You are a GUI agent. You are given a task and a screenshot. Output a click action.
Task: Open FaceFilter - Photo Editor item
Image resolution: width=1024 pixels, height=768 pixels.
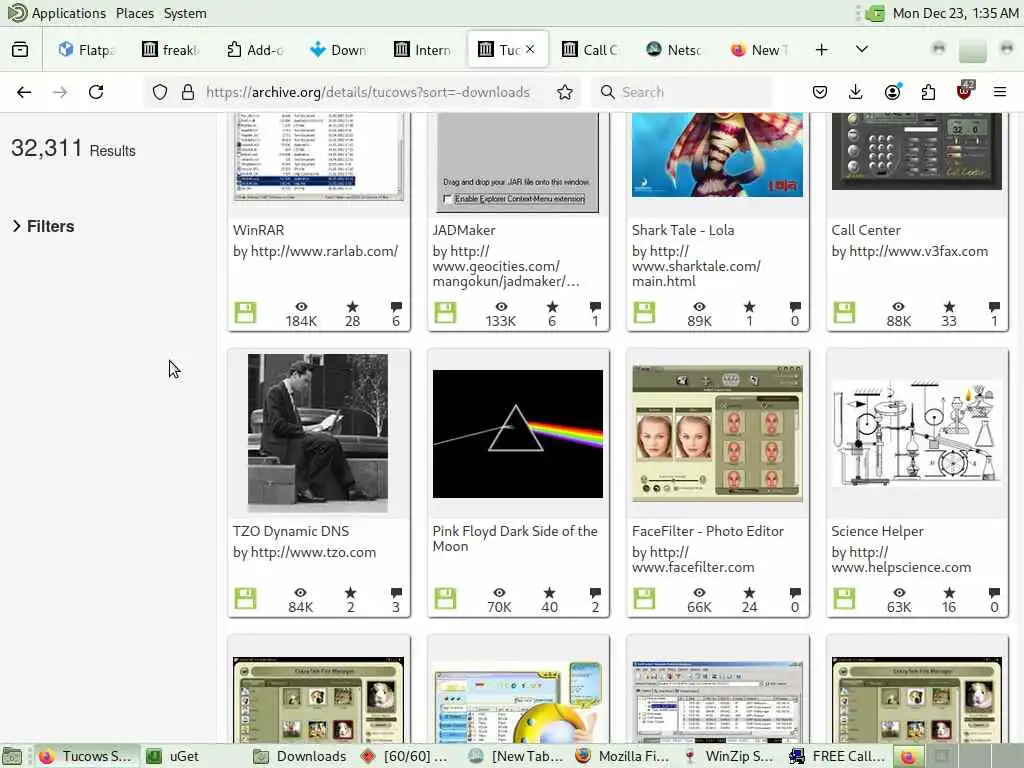pos(708,531)
